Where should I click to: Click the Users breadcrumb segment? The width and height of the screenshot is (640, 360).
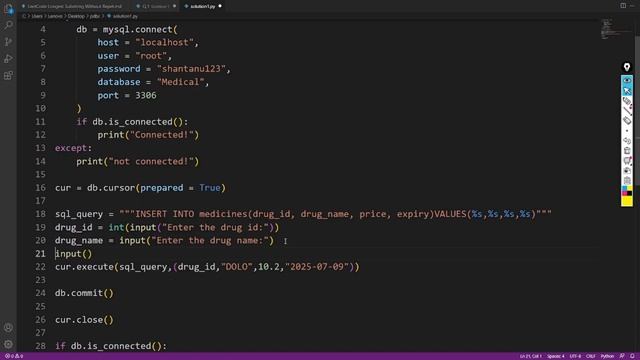(37, 16)
